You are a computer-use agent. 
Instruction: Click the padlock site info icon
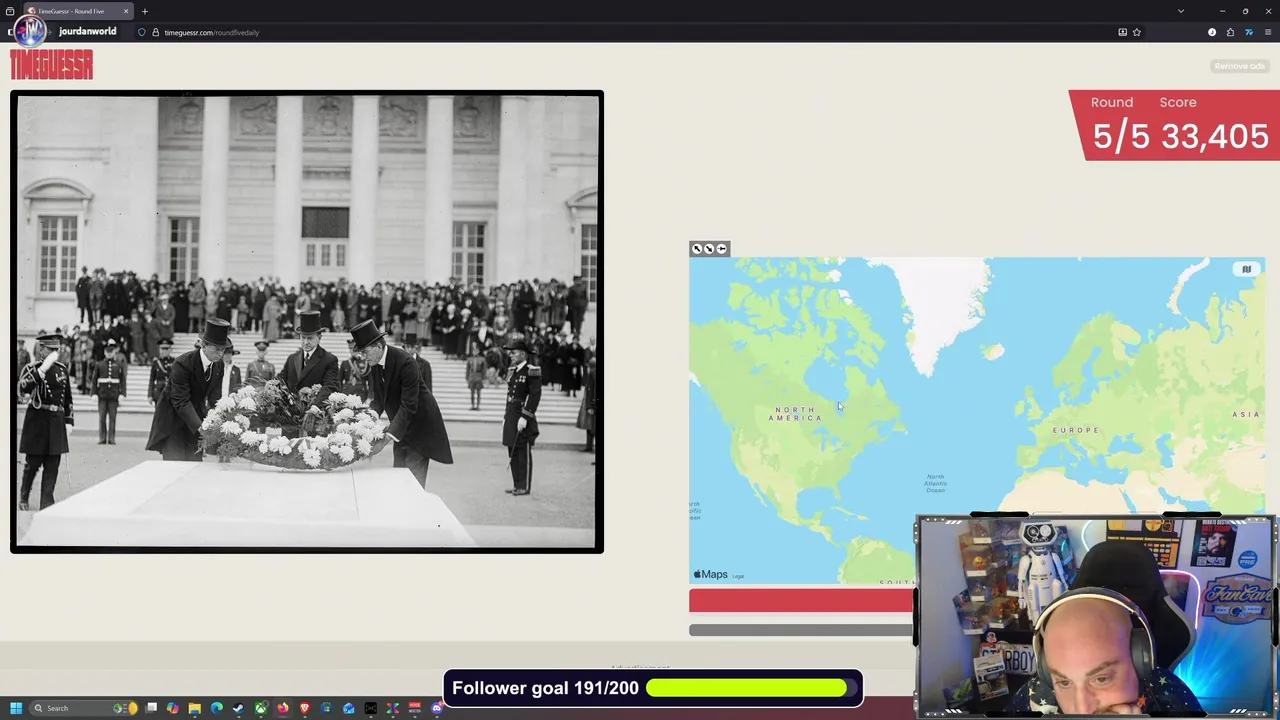click(155, 32)
